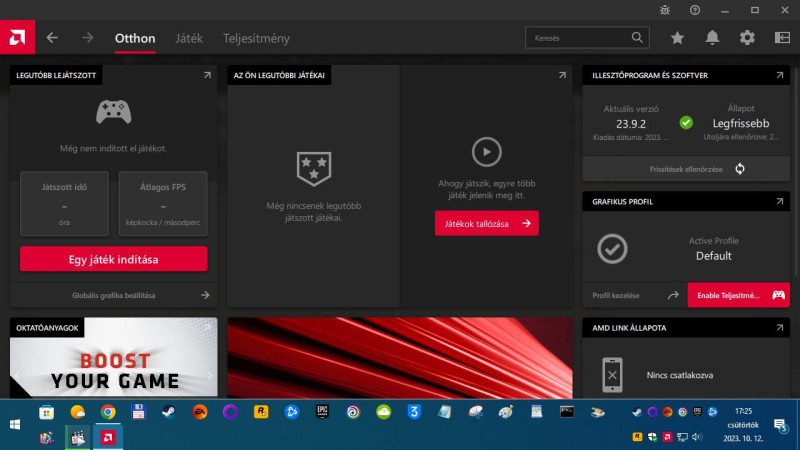This screenshot has height=450, width=800.
Task: Open Ubisoft Connect from taskbar
Action: click(x=353, y=412)
